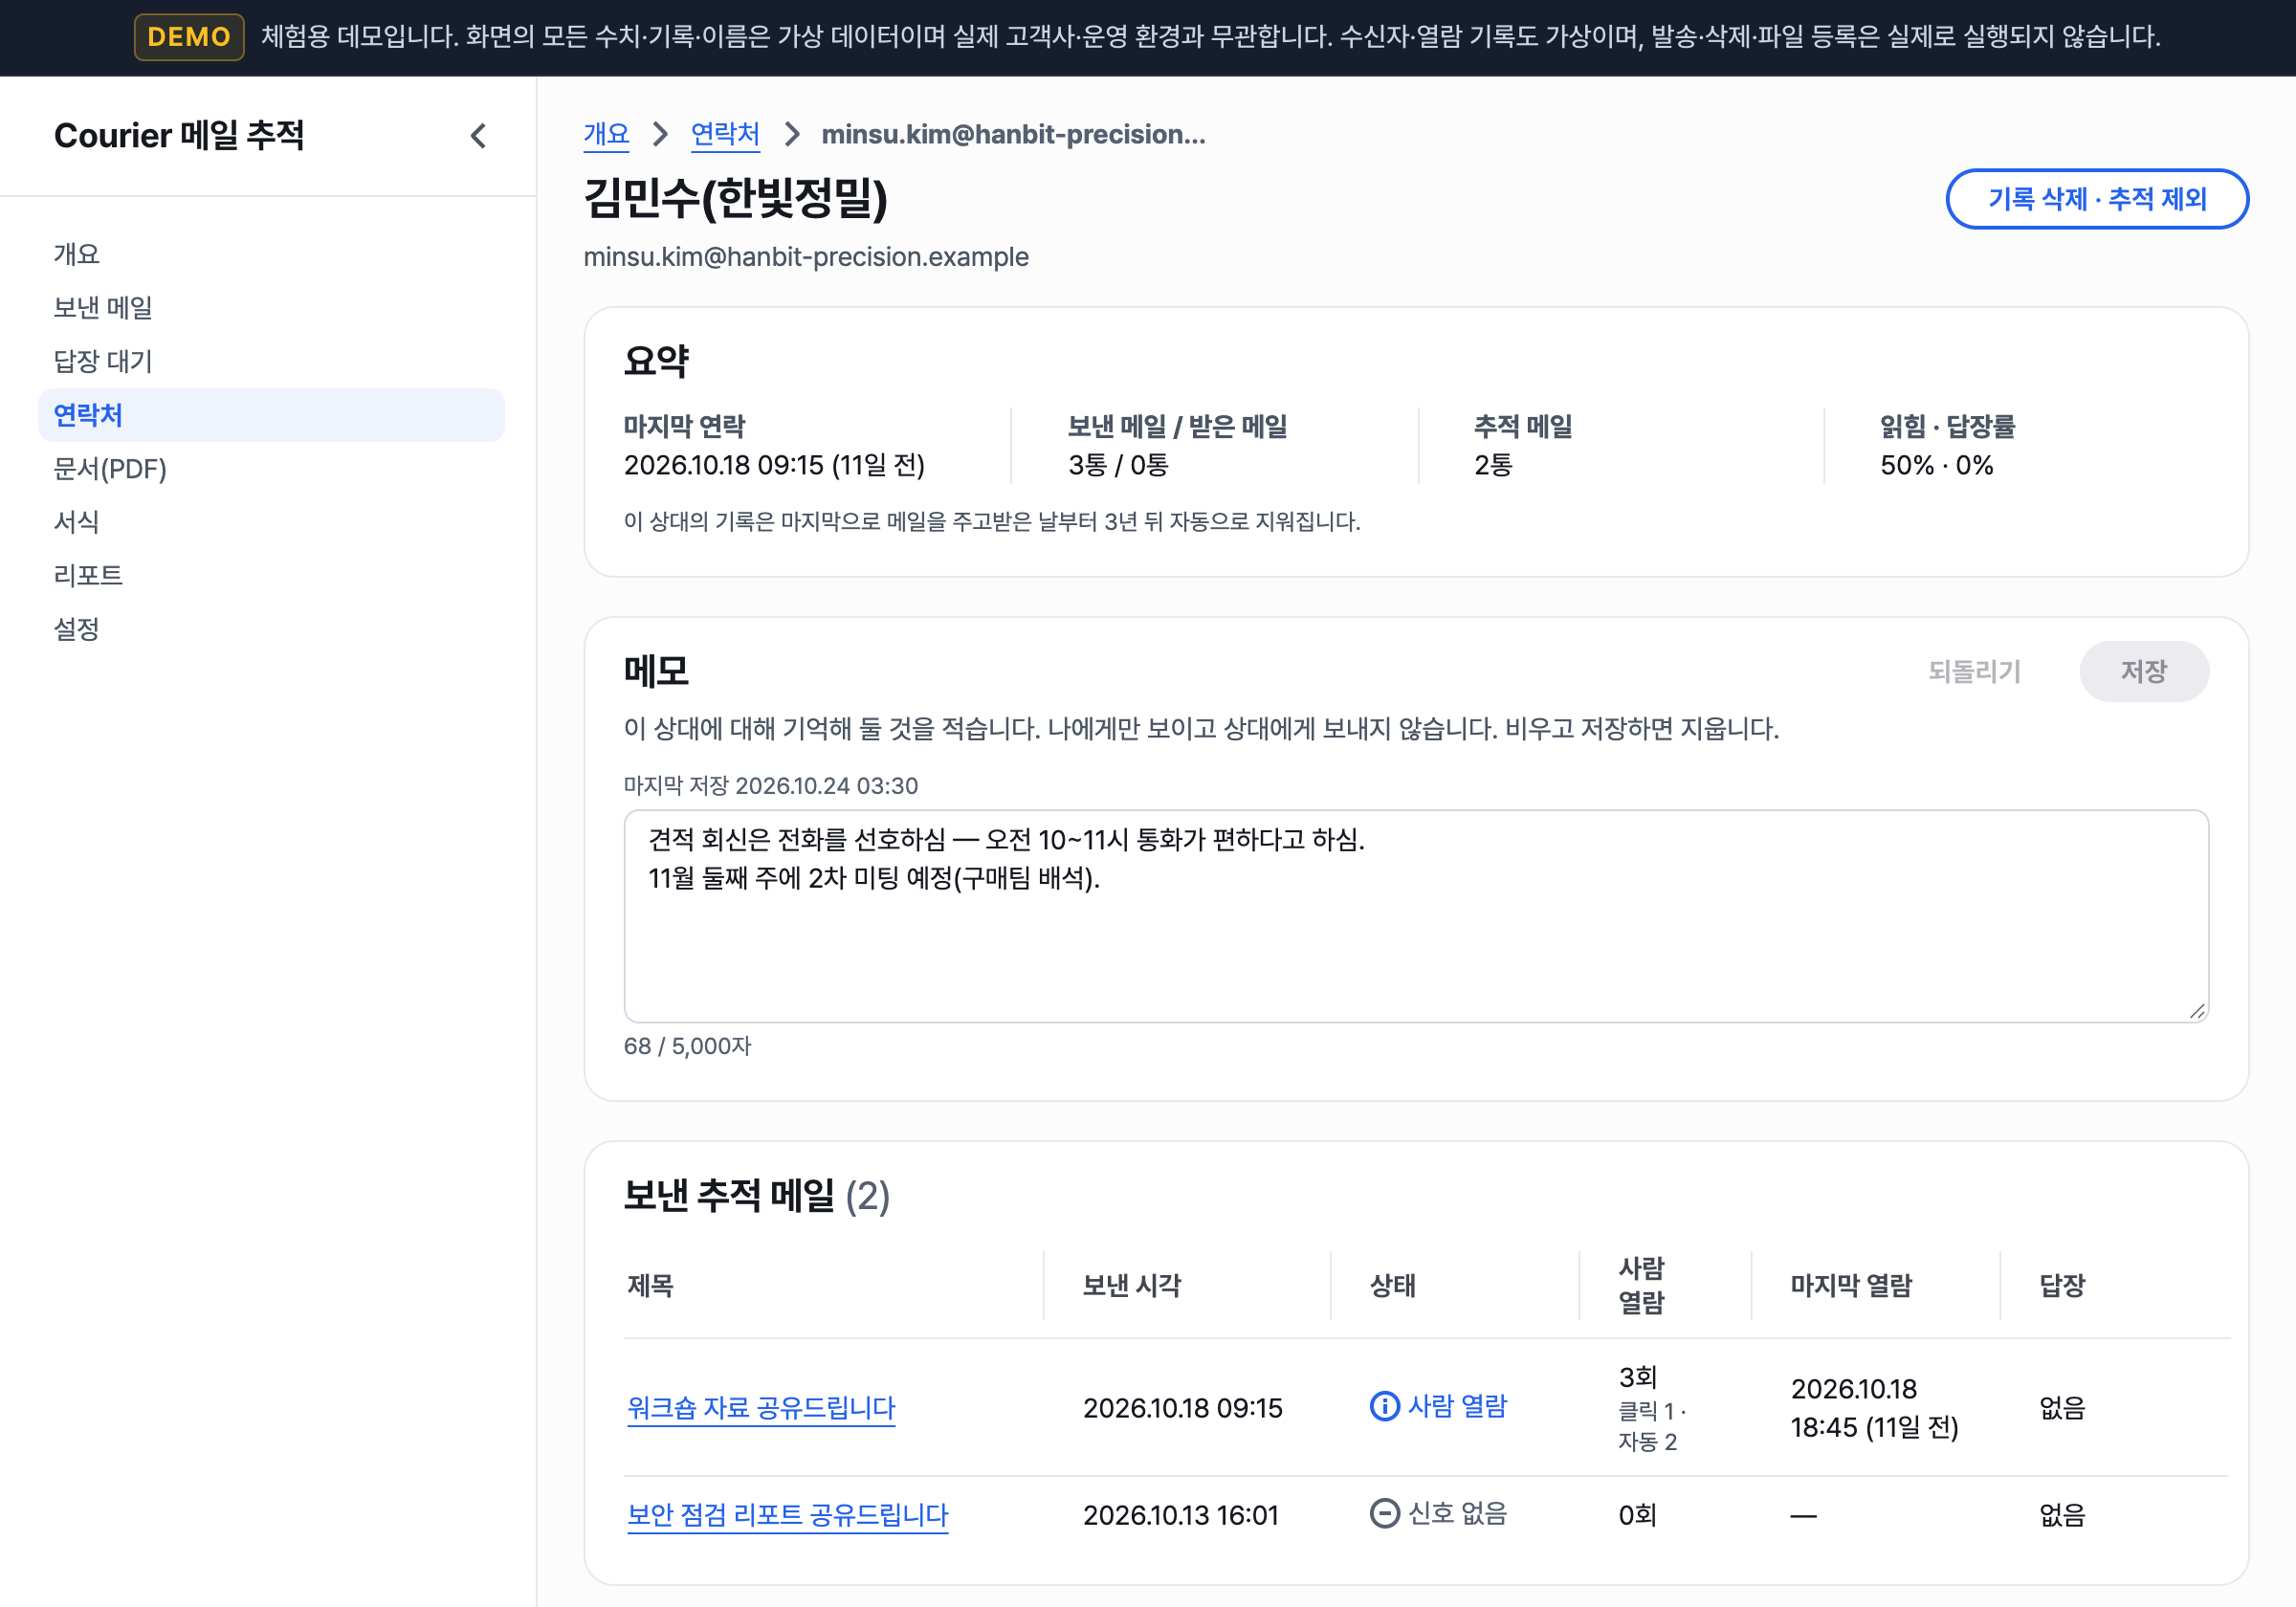The image size is (2296, 1607).
Task: Open 설정 in the sidebar
Action: click(271, 629)
